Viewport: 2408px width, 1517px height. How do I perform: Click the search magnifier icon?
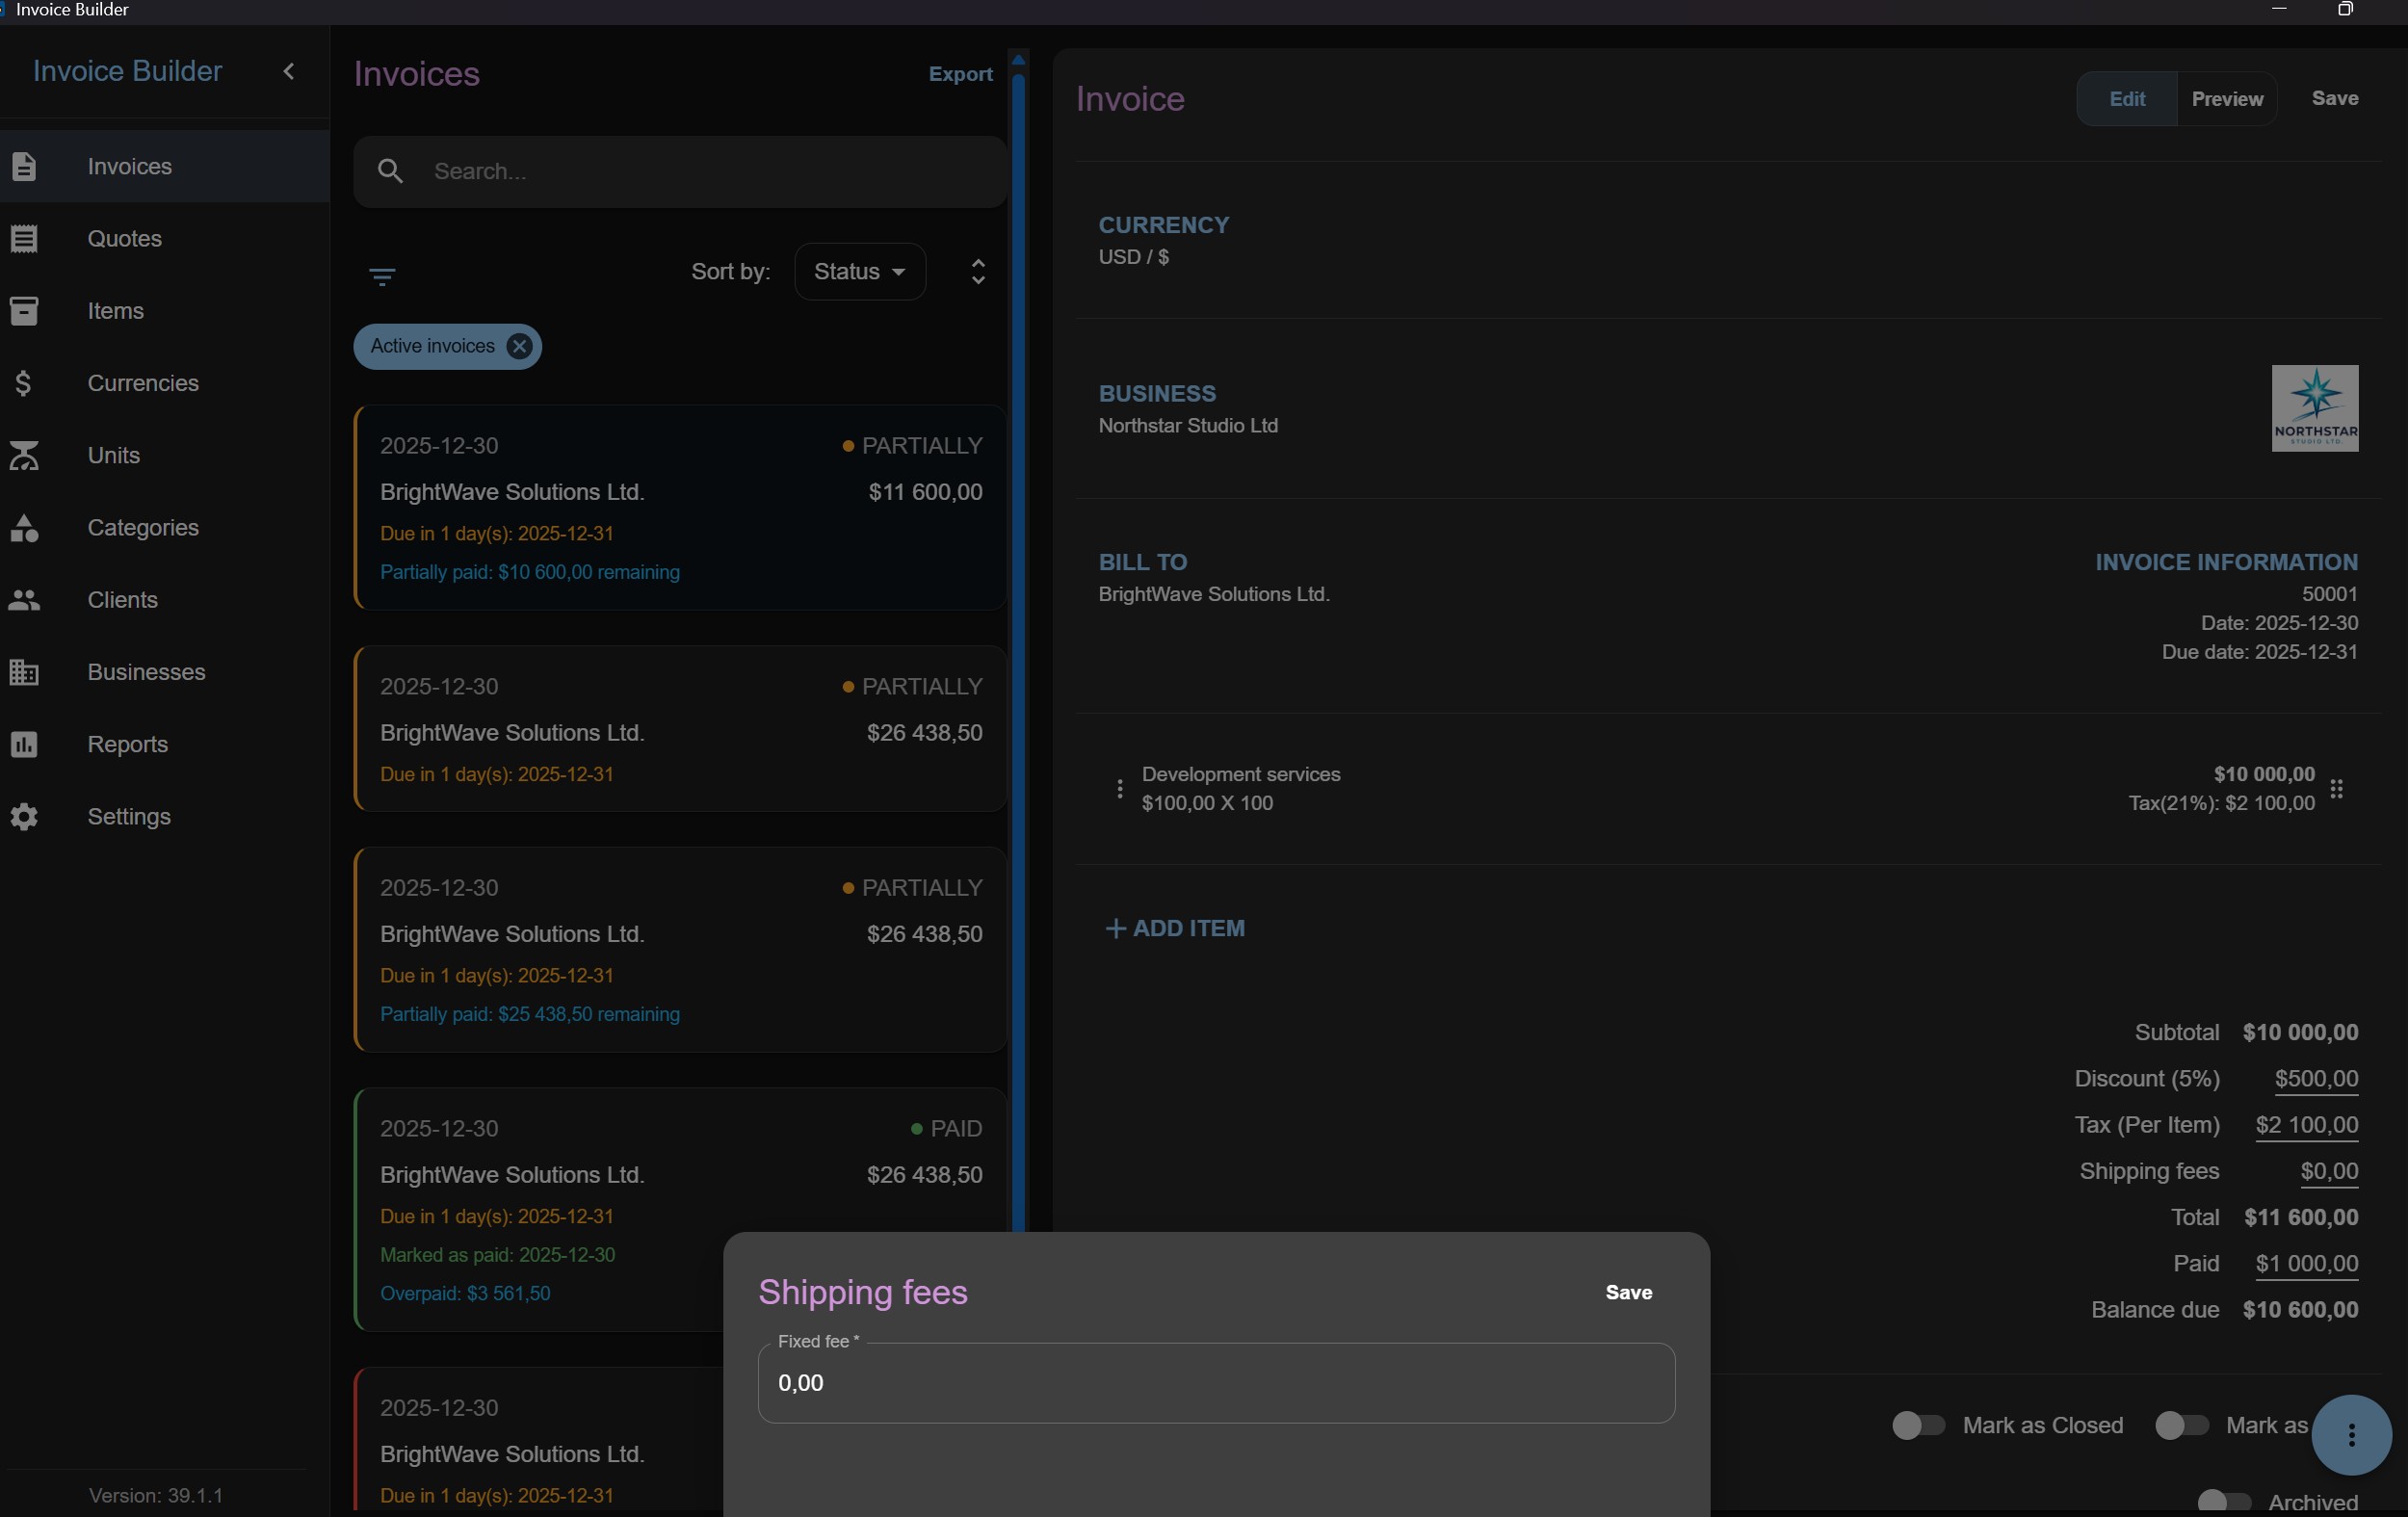(x=390, y=171)
